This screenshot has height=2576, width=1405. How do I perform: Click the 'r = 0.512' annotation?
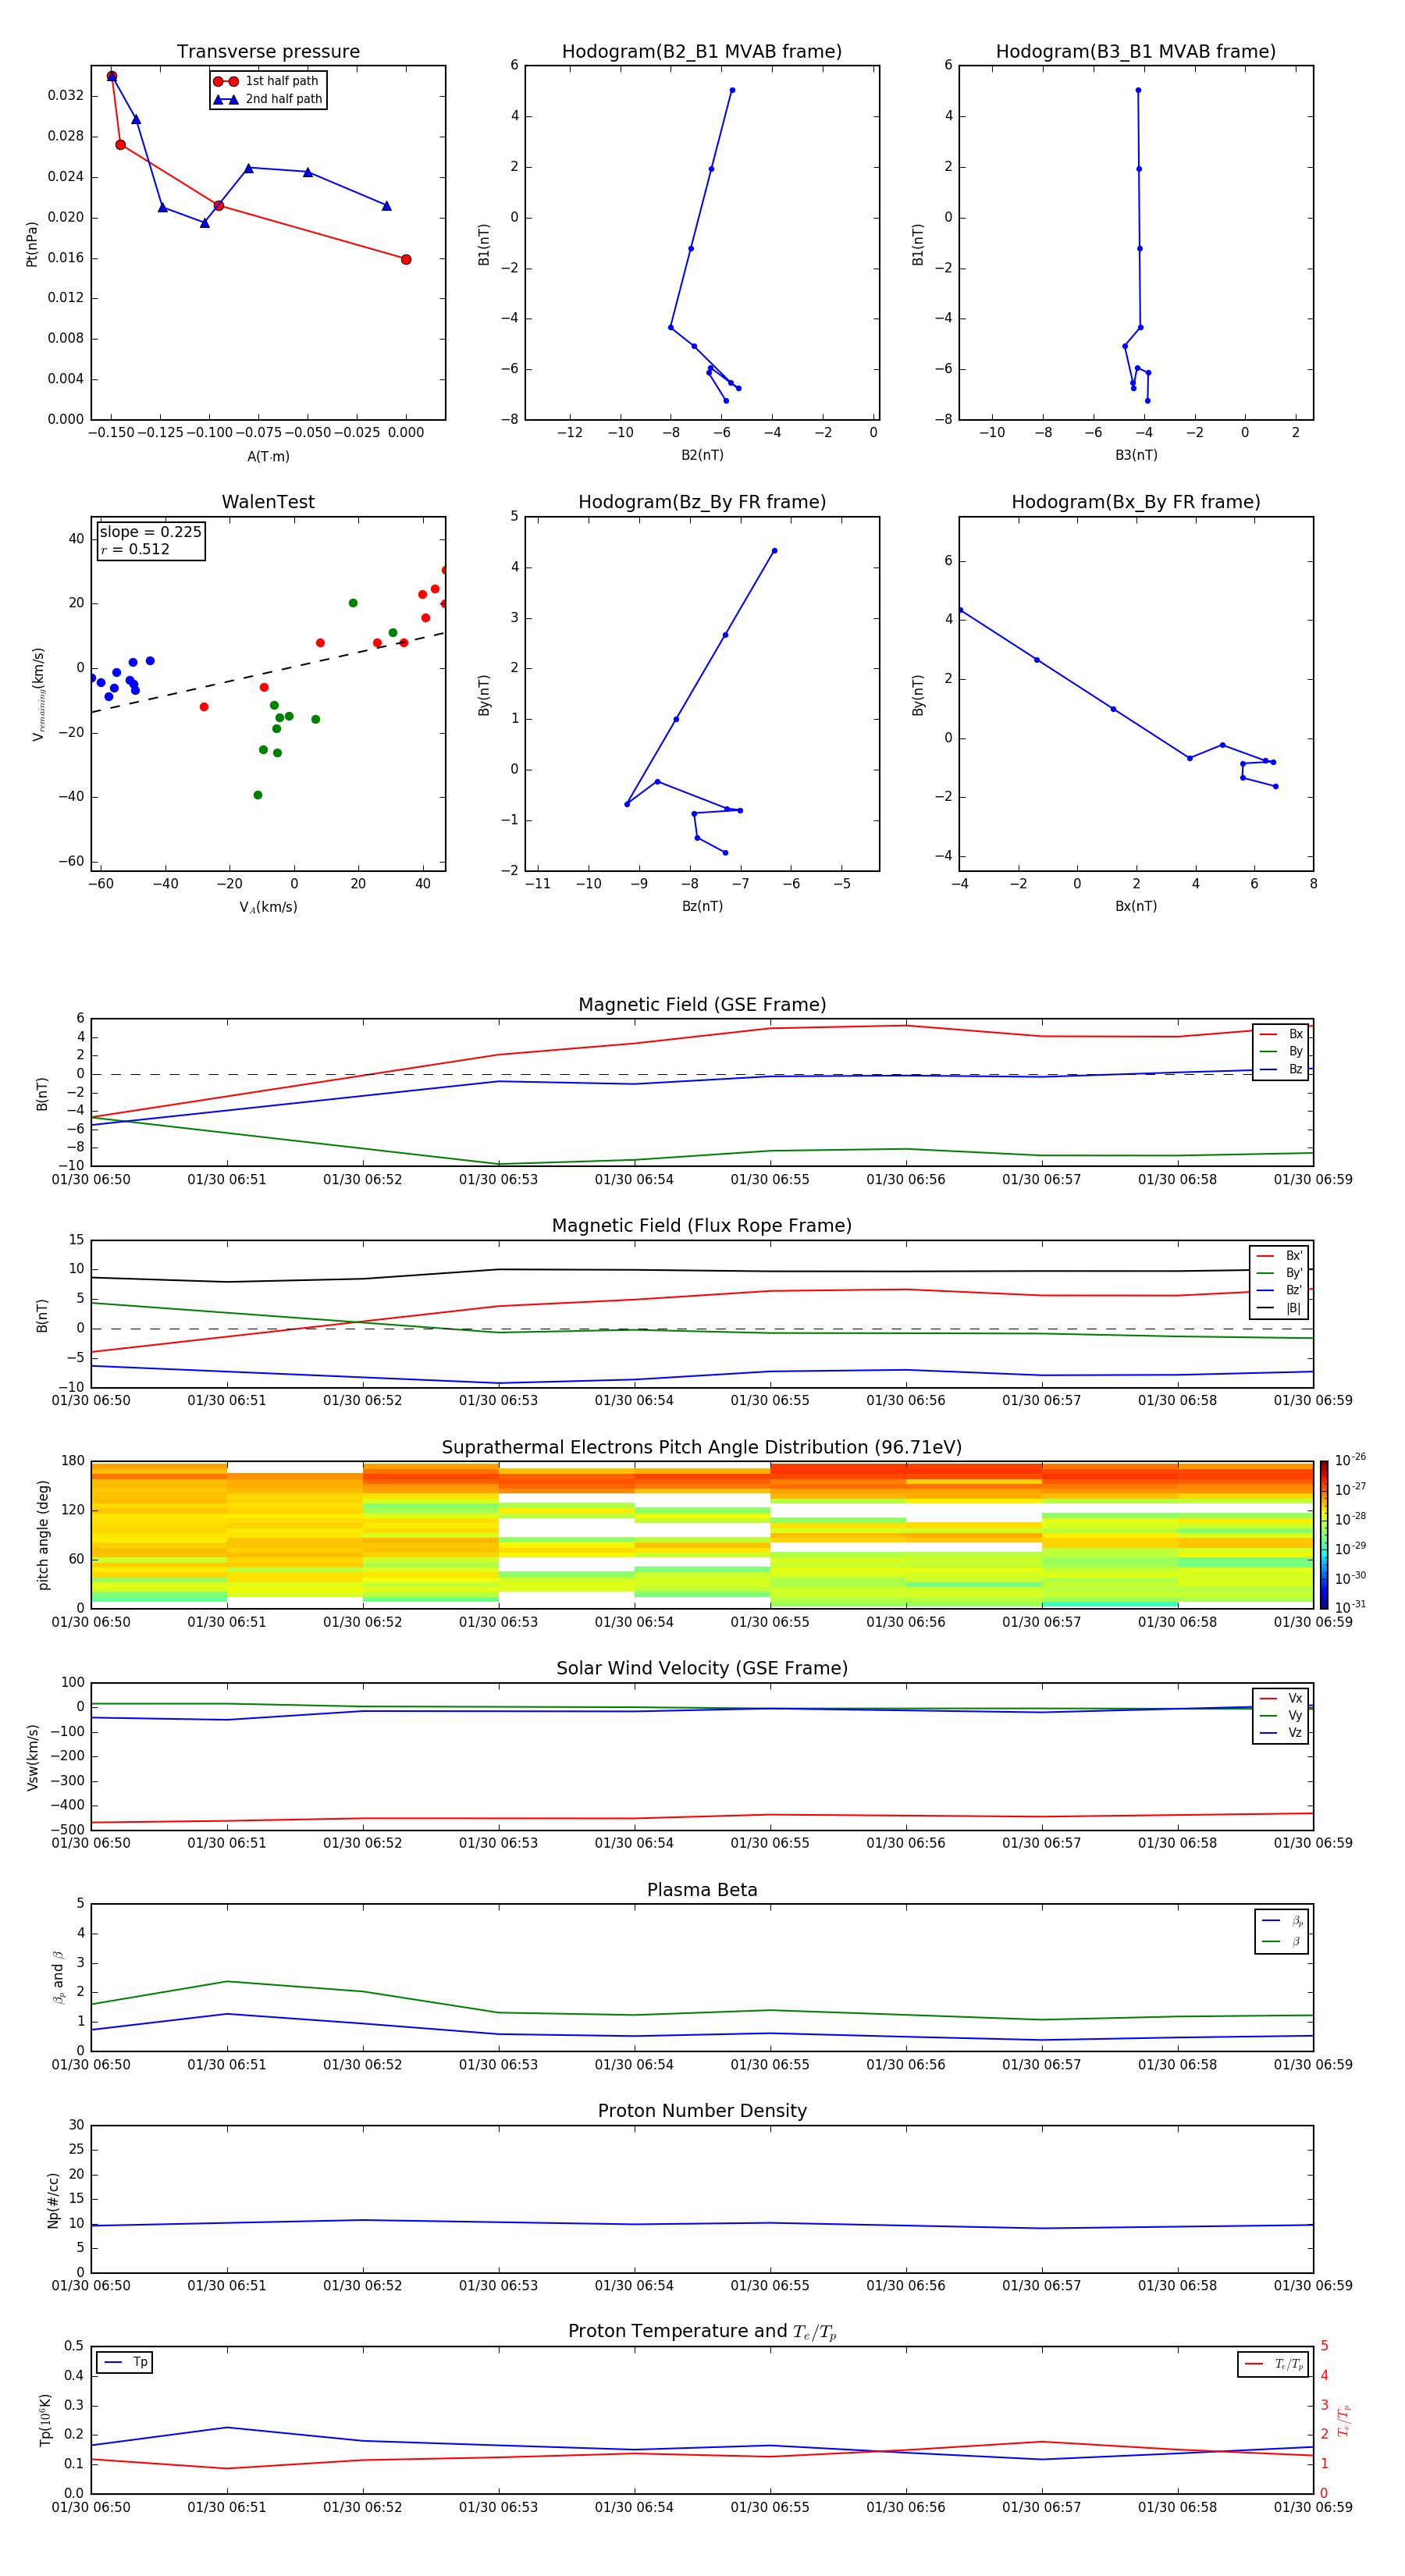(x=135, y=549)
